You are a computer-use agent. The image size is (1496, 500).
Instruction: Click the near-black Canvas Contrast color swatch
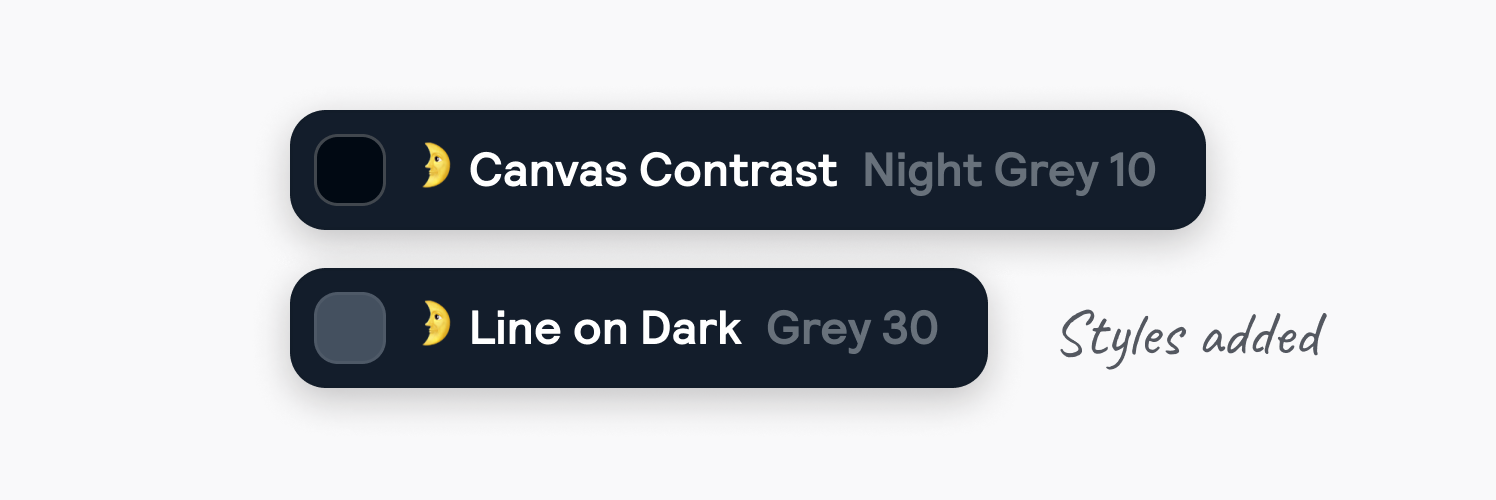(x=350, y=170)
